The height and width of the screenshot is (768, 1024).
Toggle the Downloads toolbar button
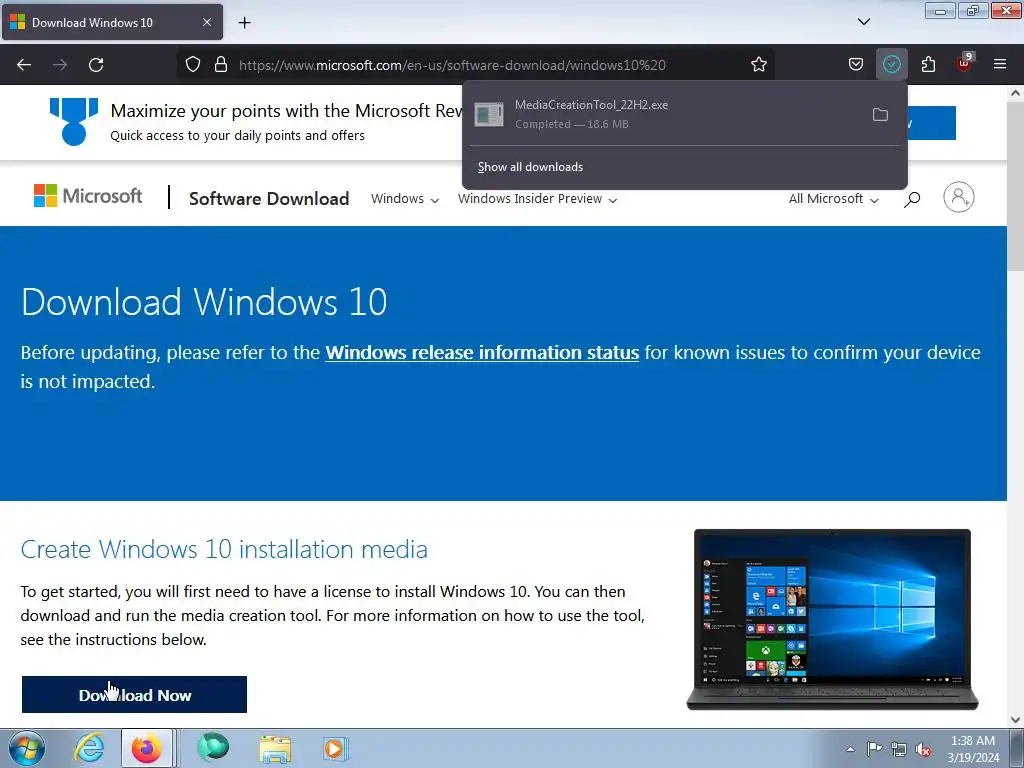pos(891,64)
